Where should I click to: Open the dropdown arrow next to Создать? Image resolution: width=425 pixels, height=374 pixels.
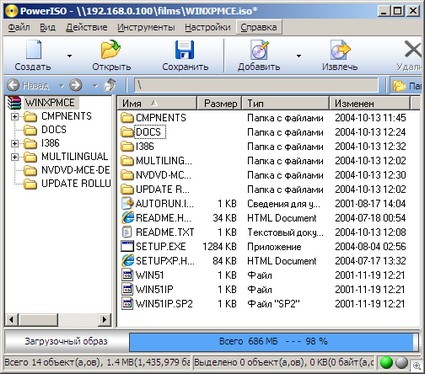69,56
